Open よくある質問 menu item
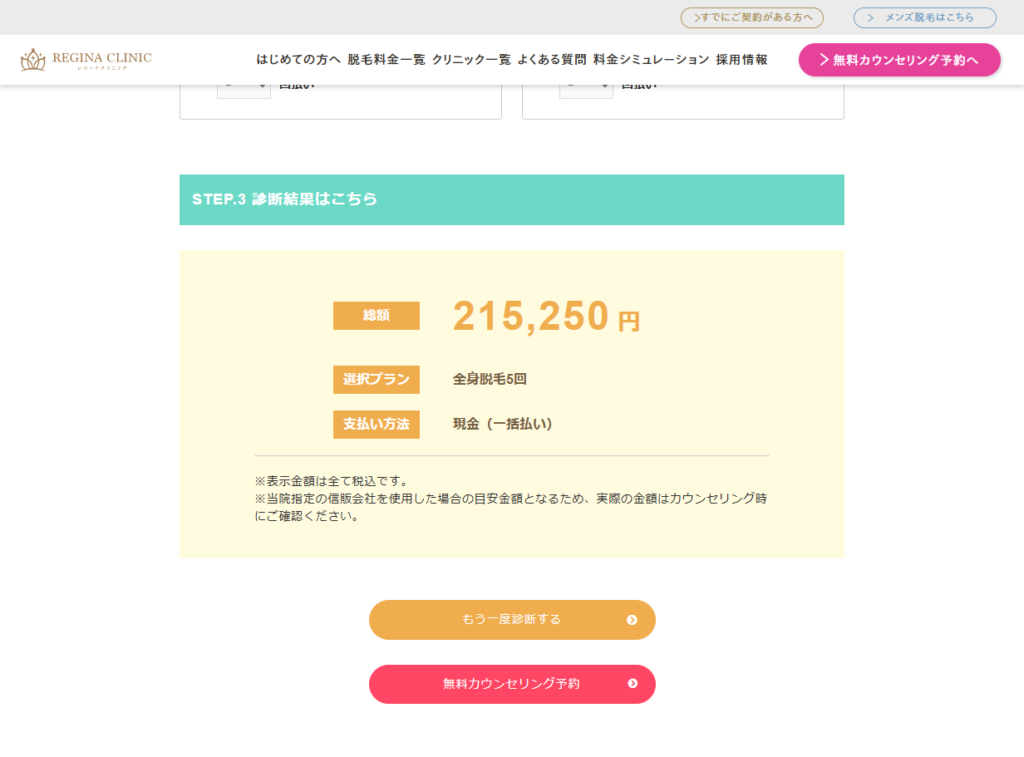 point(552,59)
